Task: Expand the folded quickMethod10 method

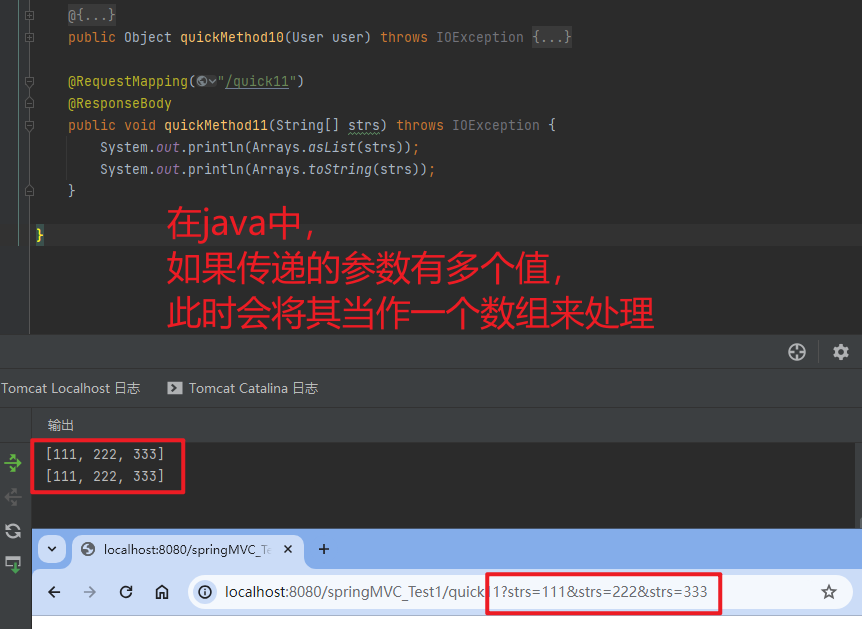Action: coord(30,37)
